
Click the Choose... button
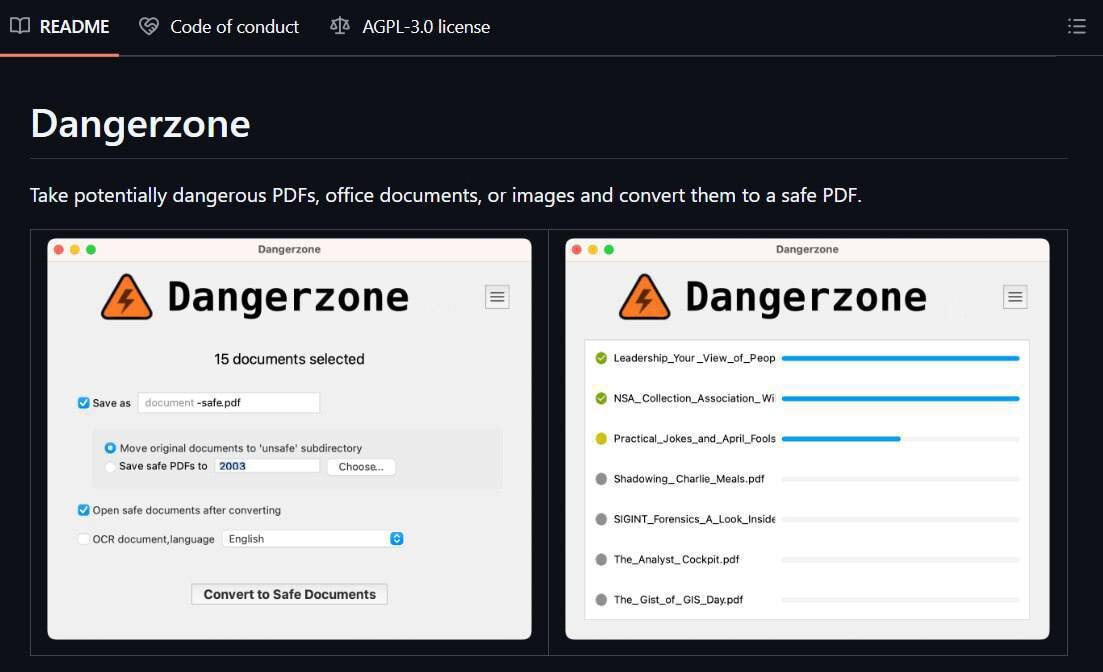pyautogui.click(x=361, y=467)
